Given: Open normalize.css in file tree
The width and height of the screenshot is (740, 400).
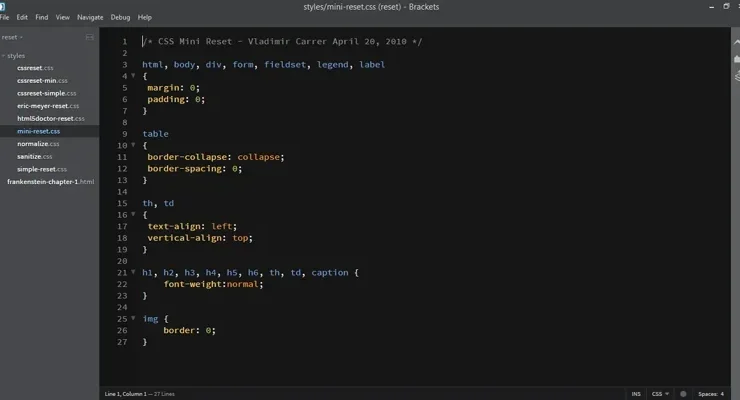Looking at the screenshot, I should point(38,144).
